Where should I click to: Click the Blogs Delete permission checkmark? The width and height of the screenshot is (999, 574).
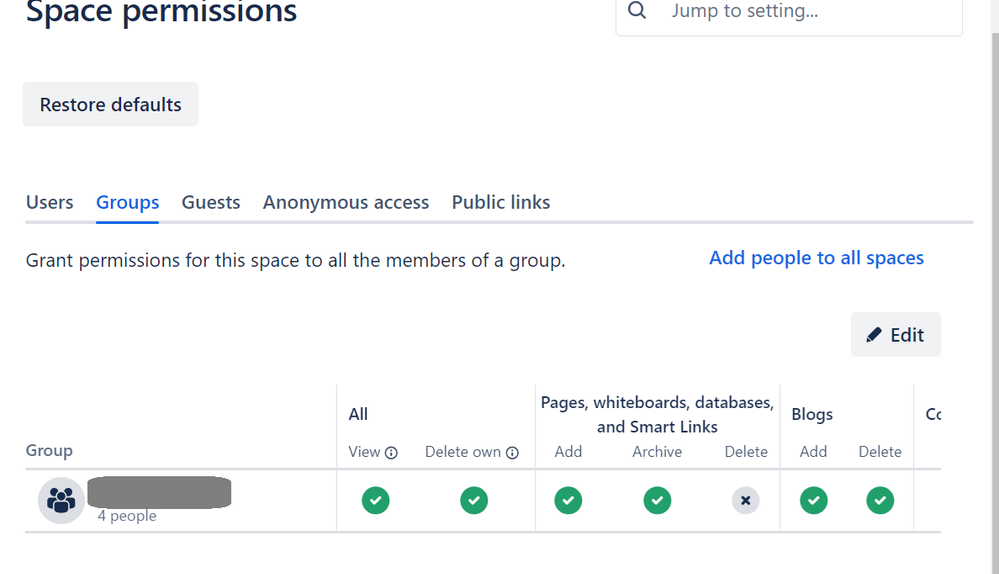[x=880, y=500]
